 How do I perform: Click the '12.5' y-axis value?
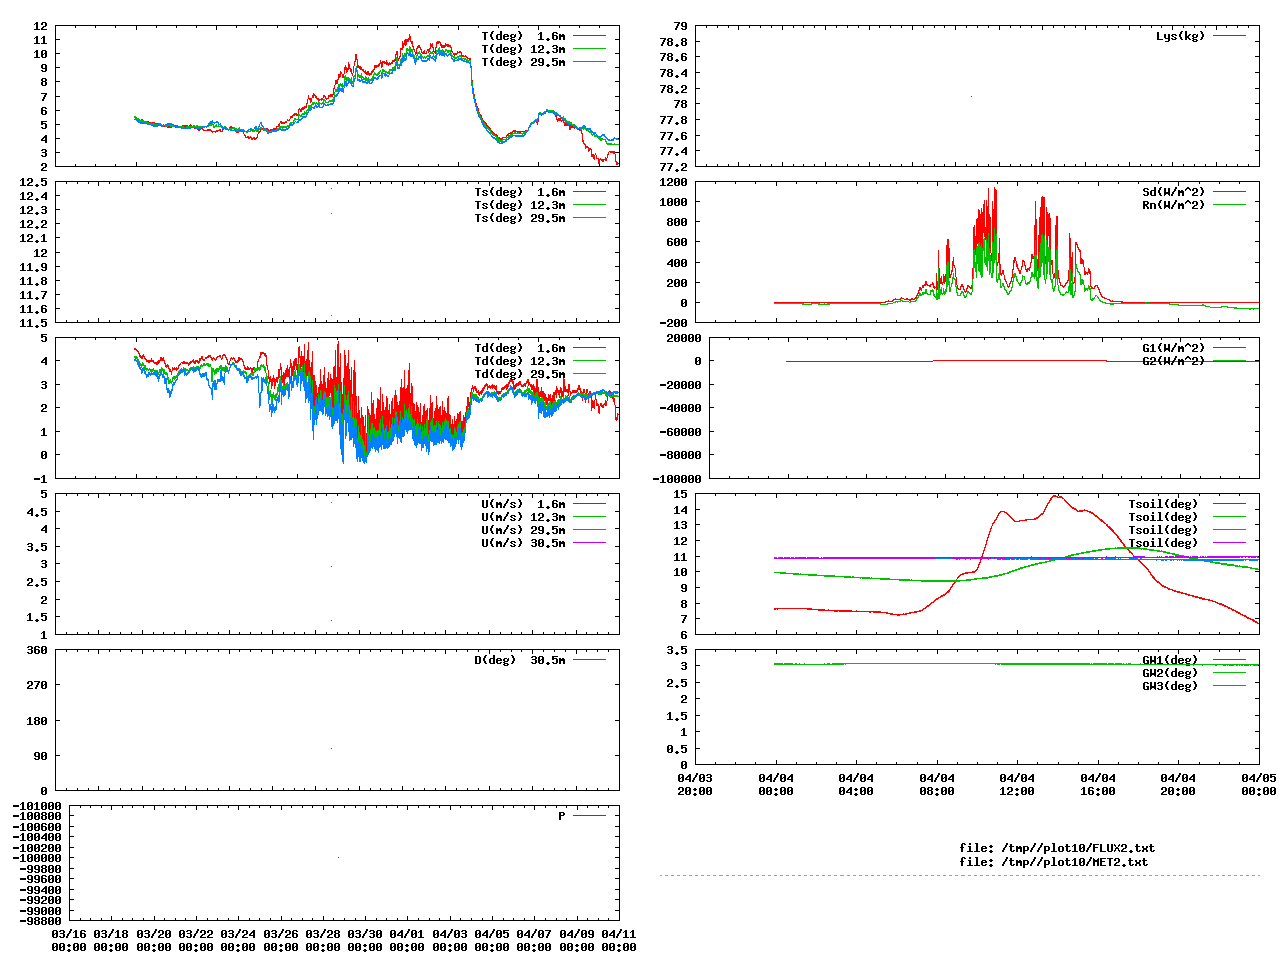33,182
